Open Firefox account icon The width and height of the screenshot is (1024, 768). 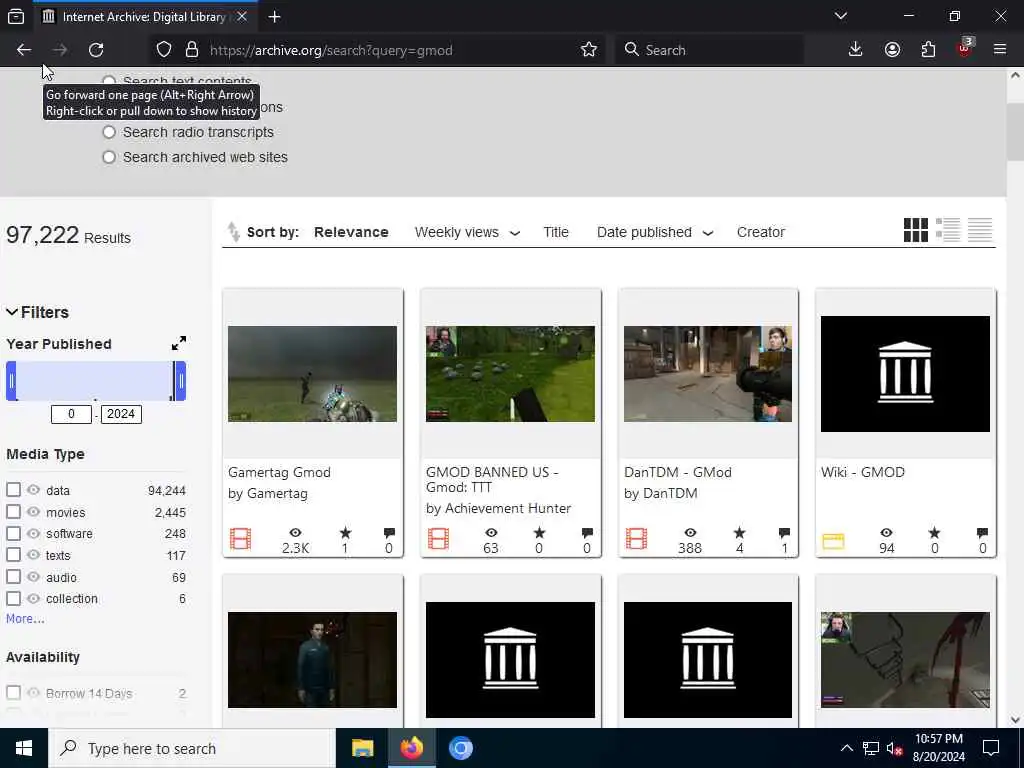(892, 50)
